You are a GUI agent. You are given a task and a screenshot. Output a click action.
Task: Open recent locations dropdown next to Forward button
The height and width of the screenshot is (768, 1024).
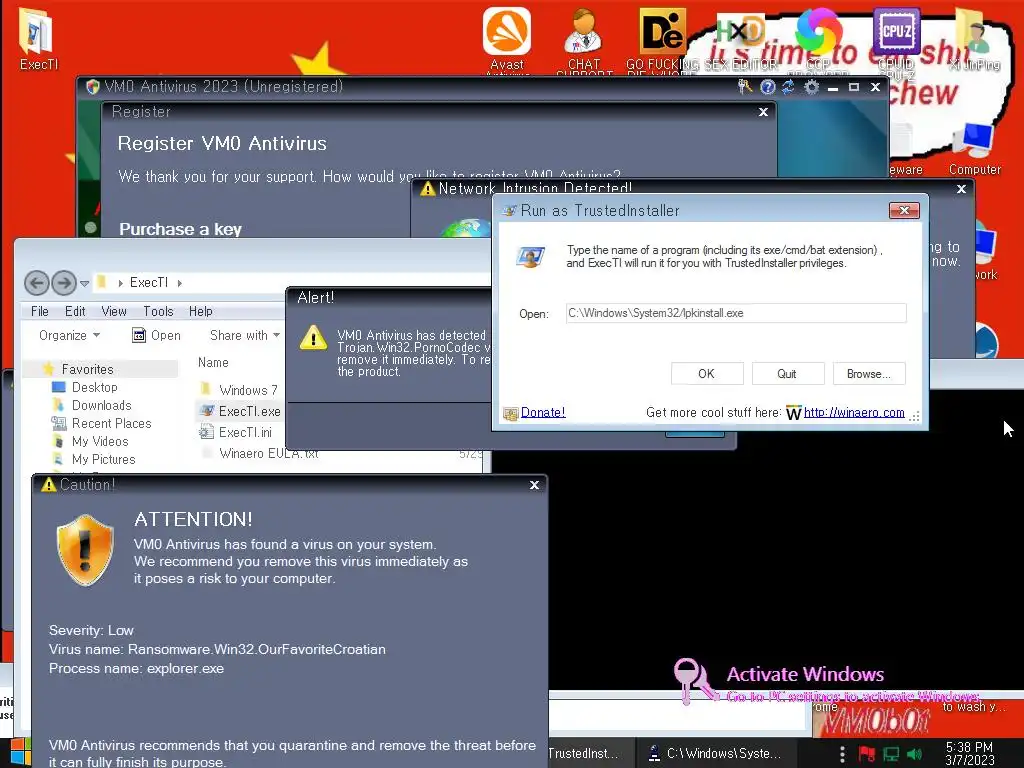tap(84, 283)
